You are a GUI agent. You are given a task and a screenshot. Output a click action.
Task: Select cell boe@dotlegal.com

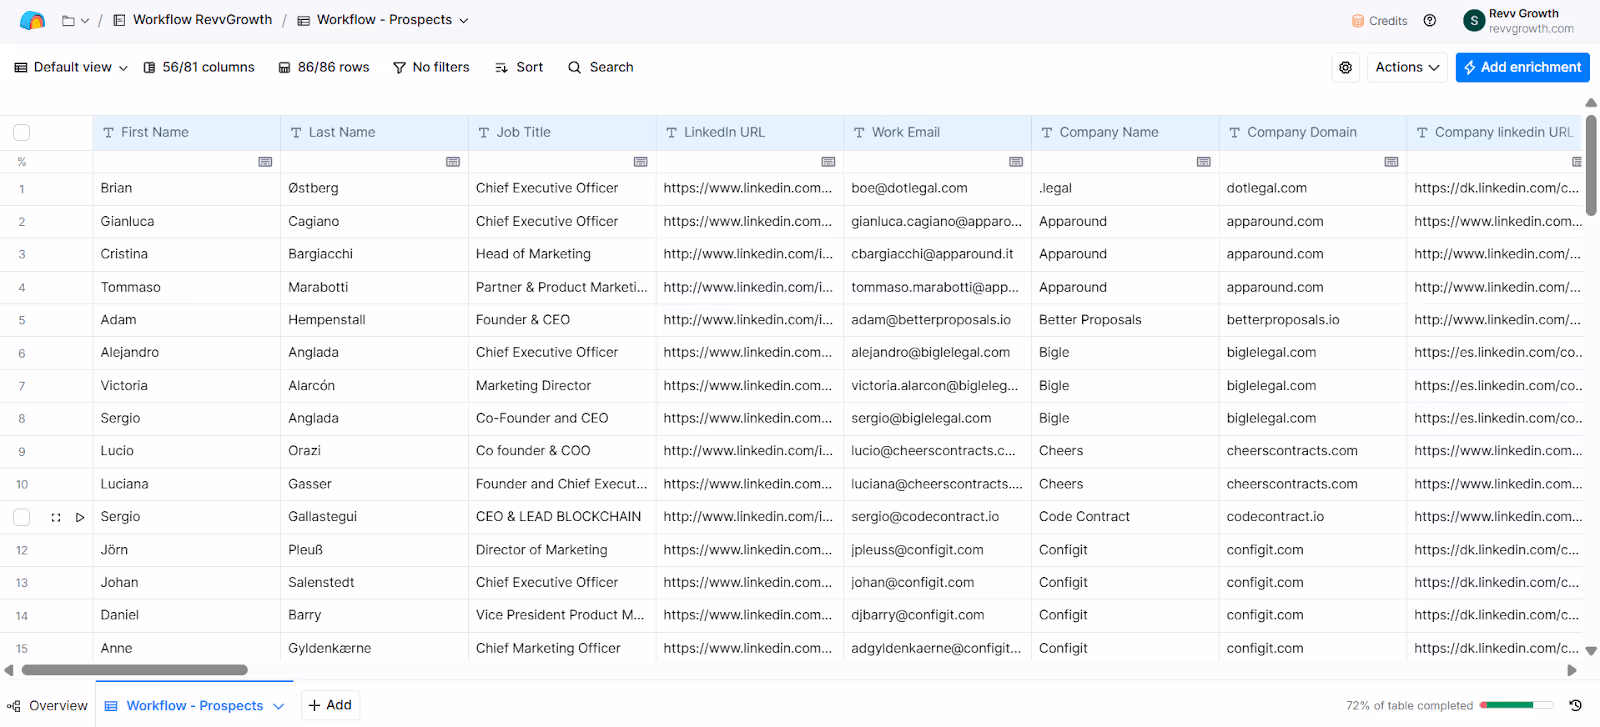click(937, 188)
